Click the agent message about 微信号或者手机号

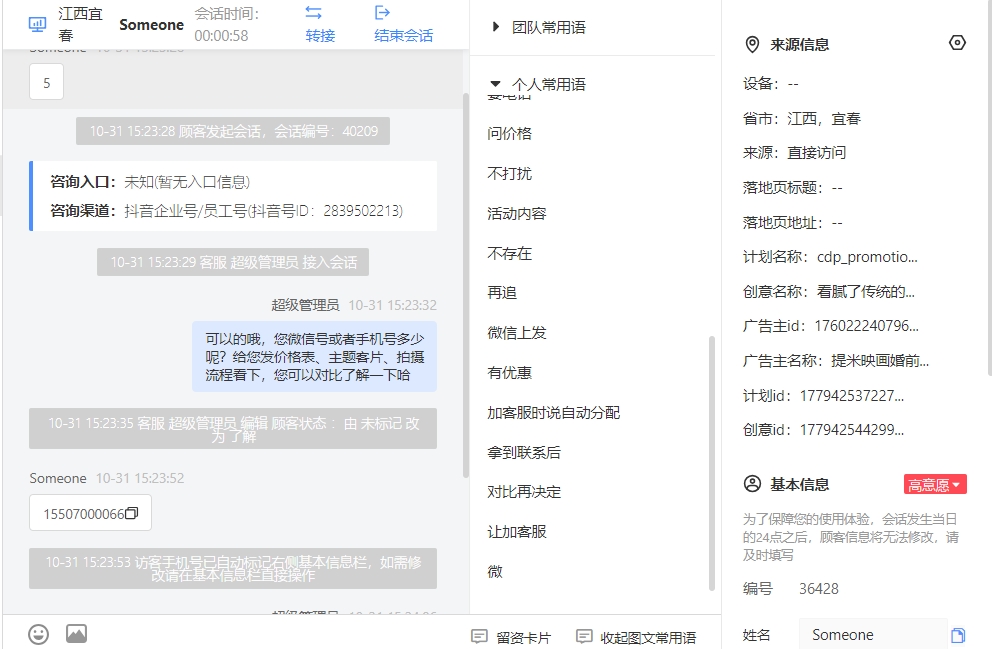[x=314, y=357]
